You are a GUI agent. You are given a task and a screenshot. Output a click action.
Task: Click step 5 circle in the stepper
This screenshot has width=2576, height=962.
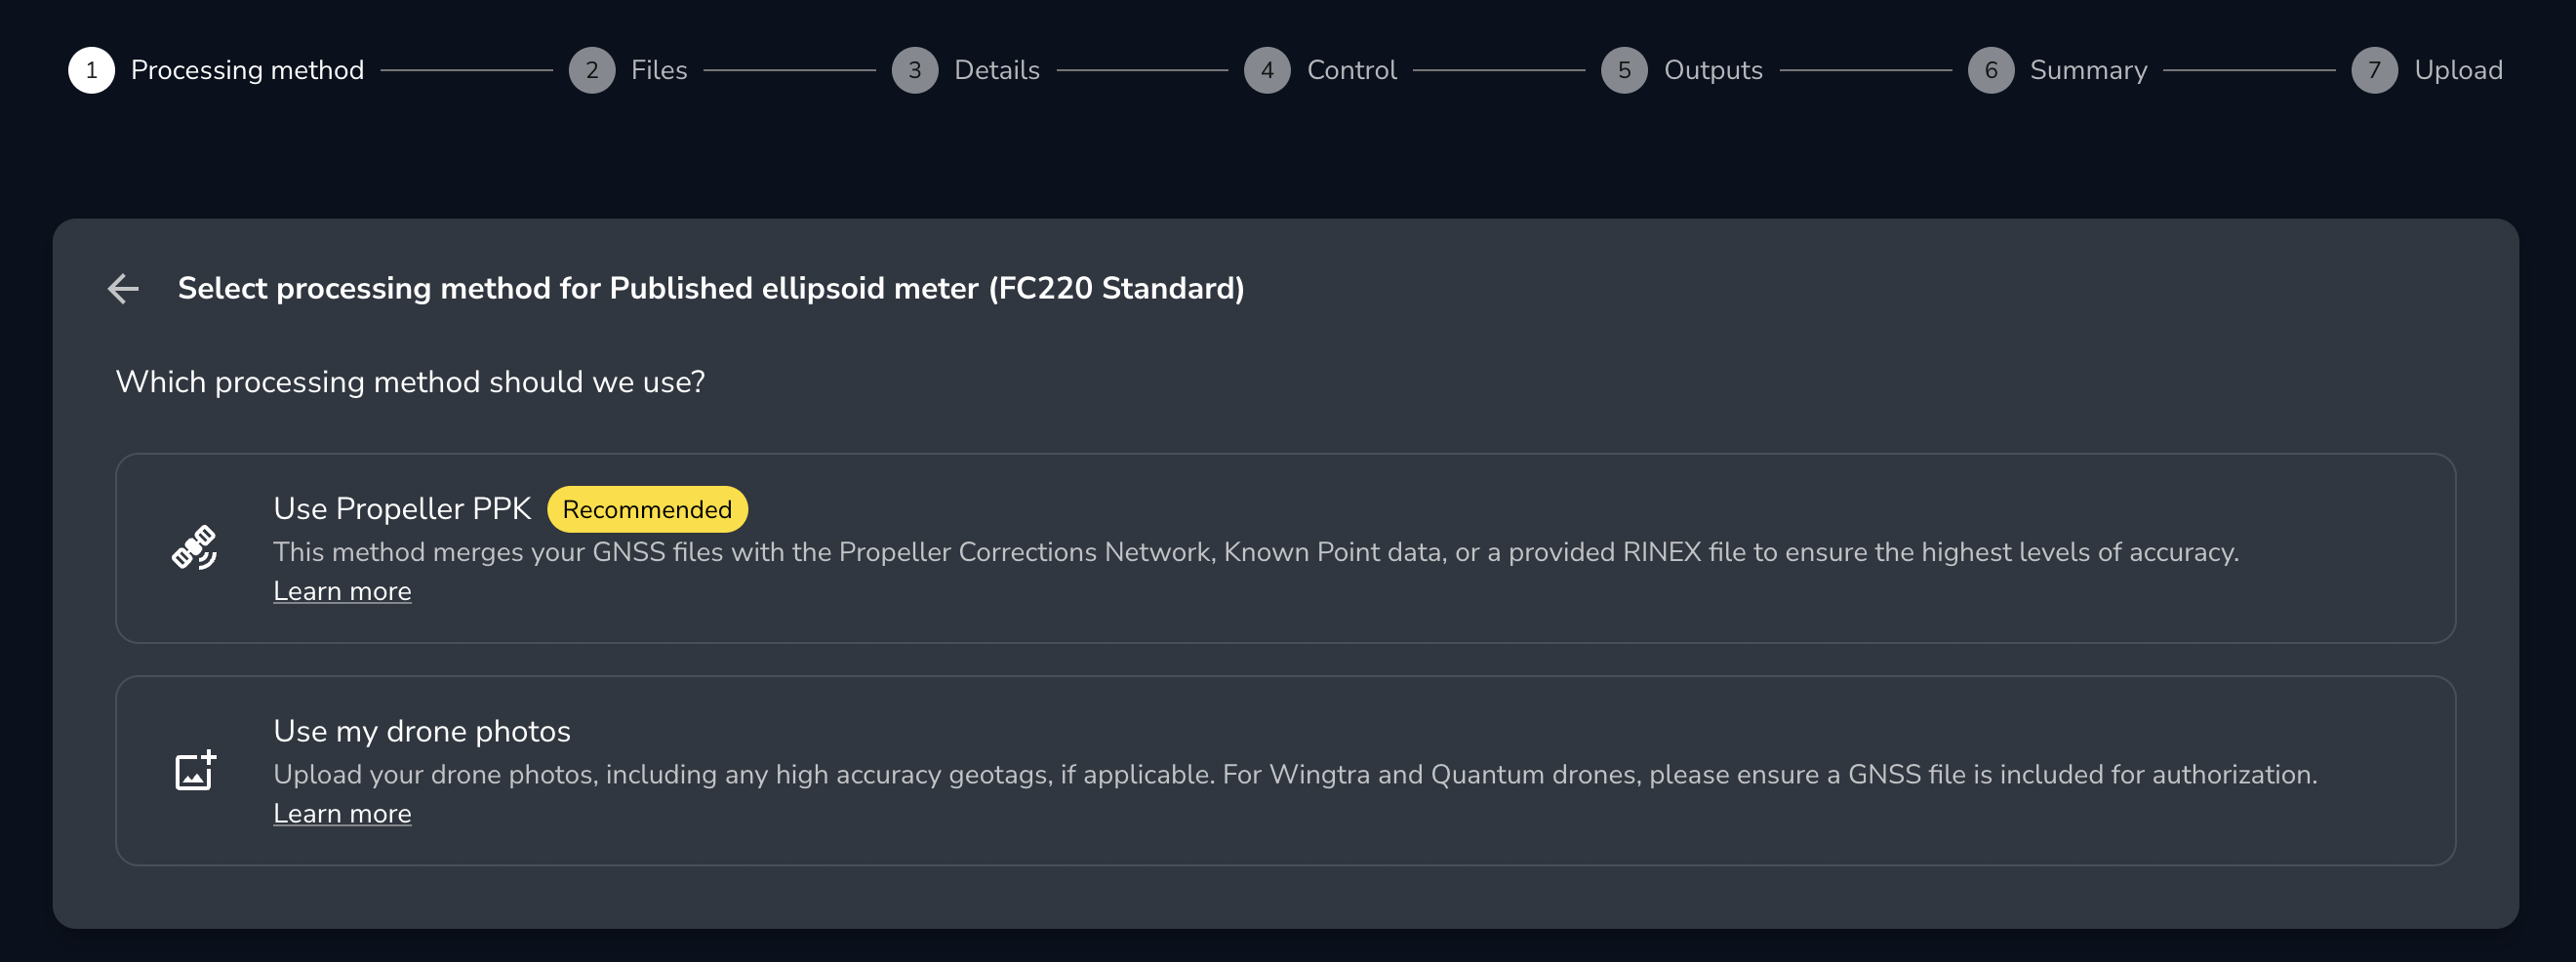coord(1624,70)
